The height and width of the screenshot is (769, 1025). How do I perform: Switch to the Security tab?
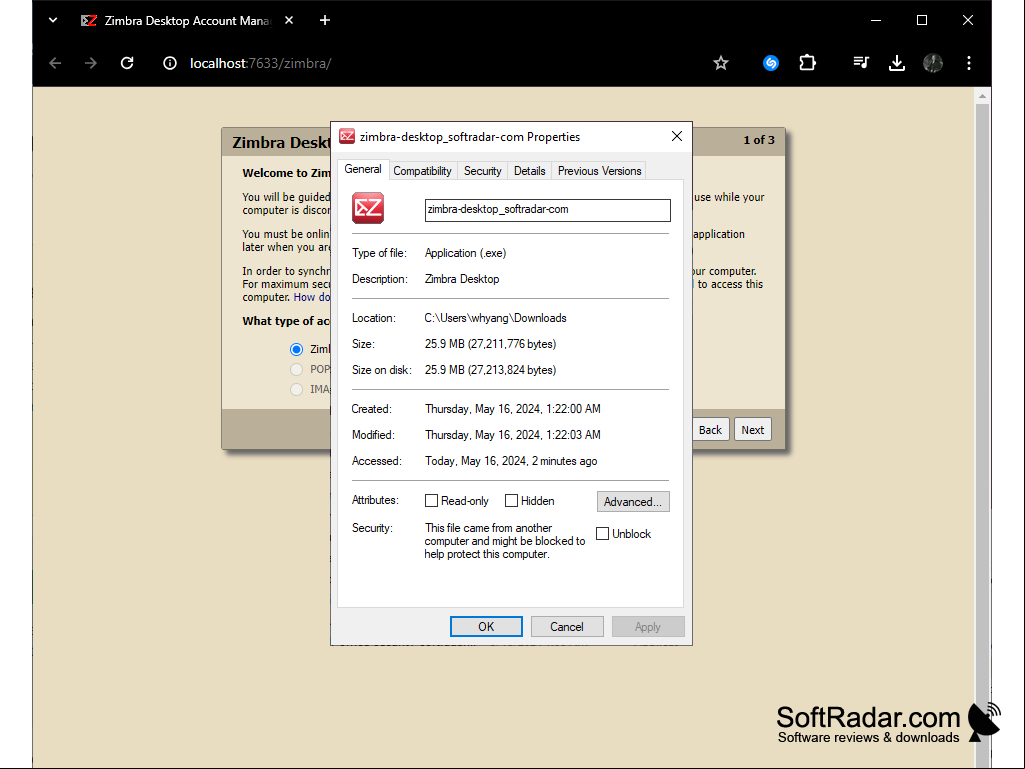pyautogui.click(x=482, y=171)
